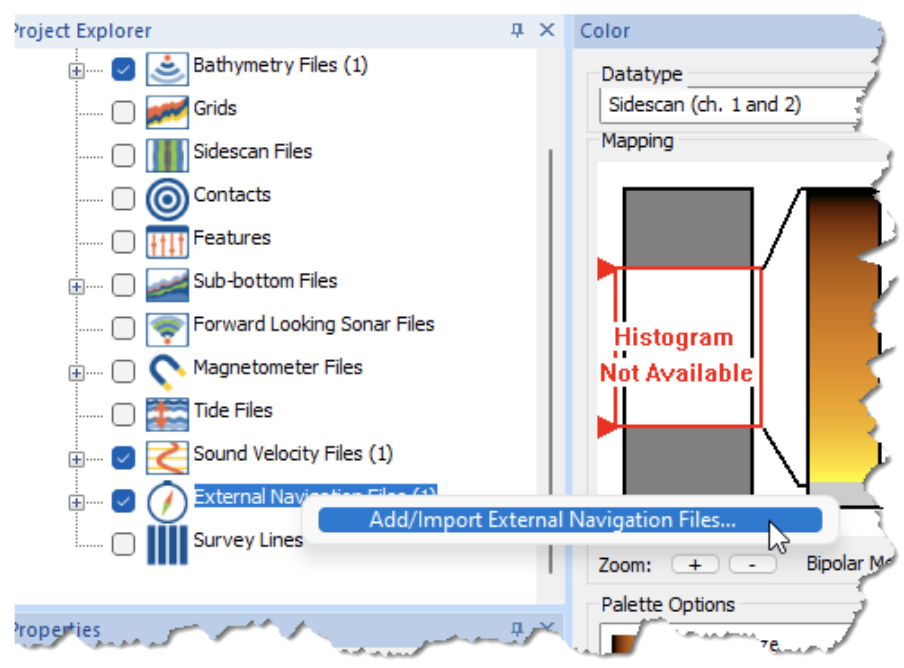Pin the Project Explorer panel

[x=517, y=30]
